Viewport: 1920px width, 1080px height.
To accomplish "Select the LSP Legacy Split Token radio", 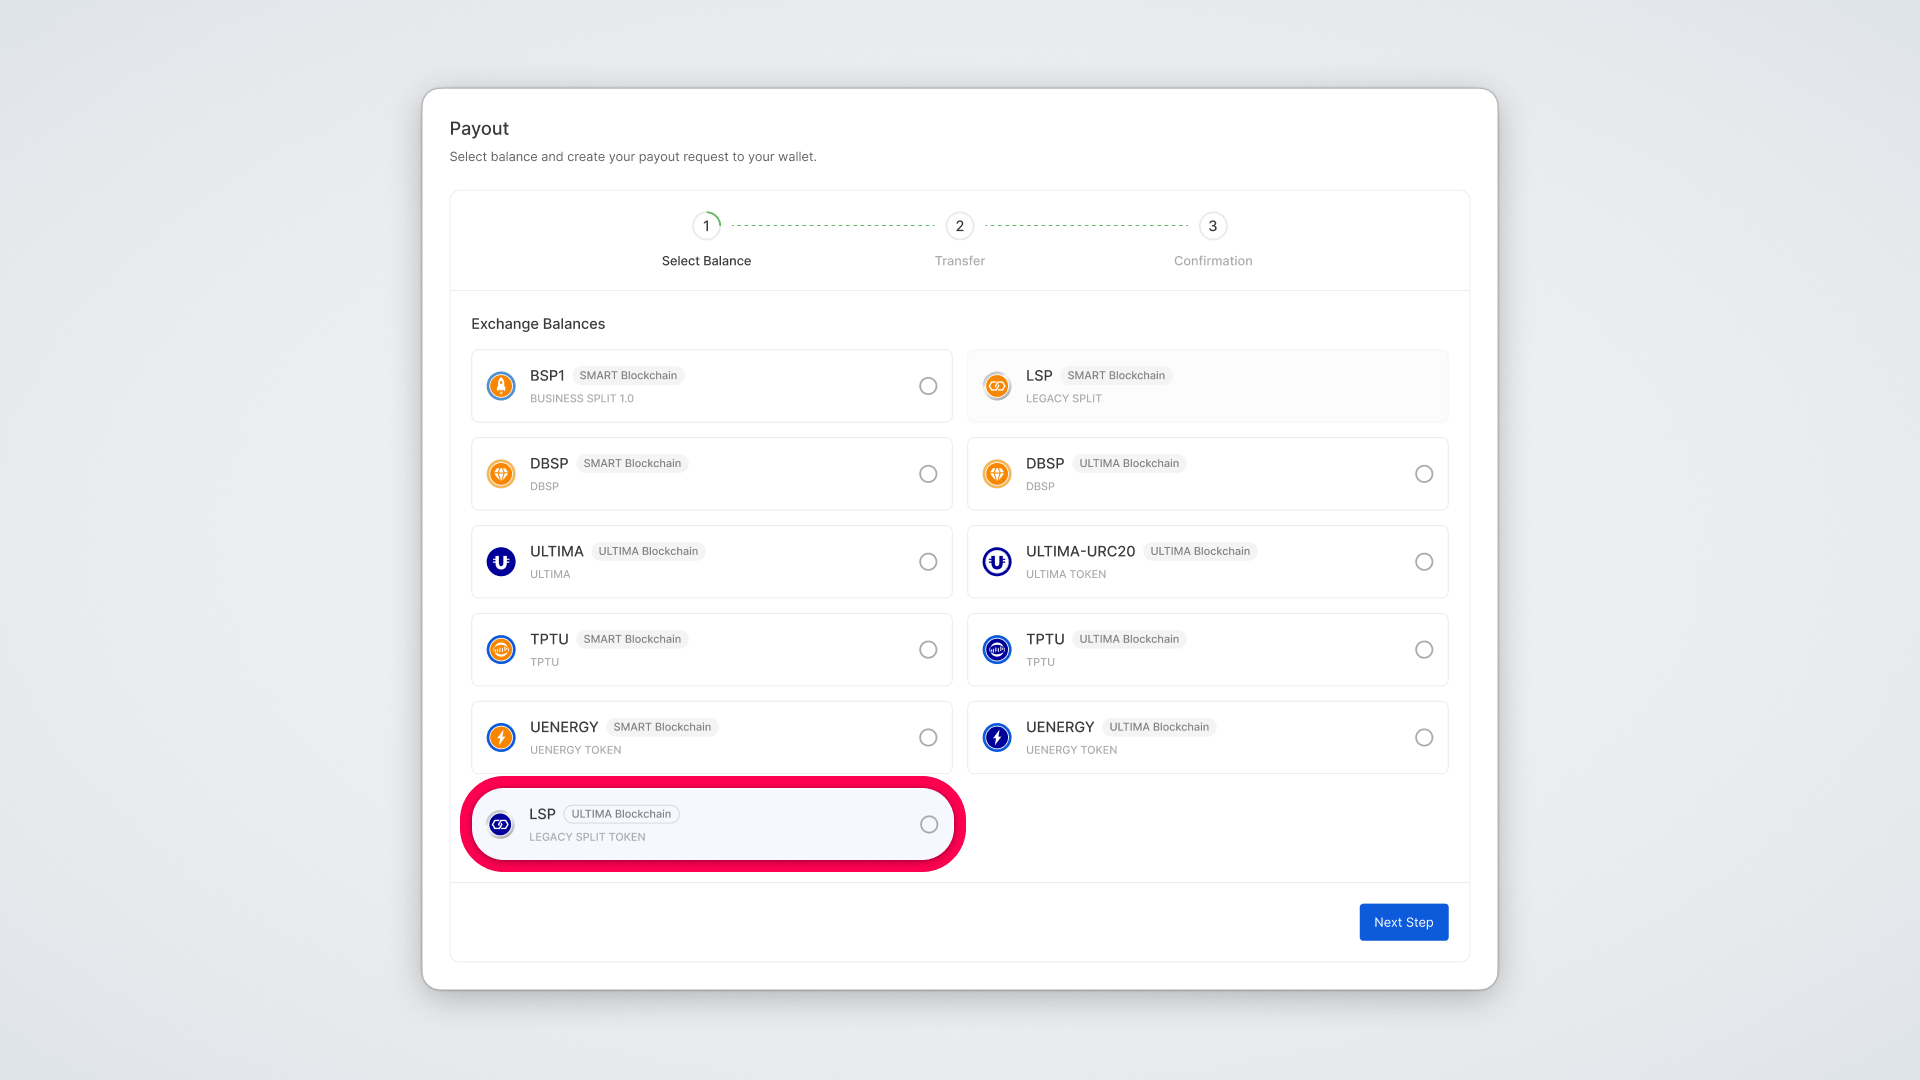I will (929, 825).
